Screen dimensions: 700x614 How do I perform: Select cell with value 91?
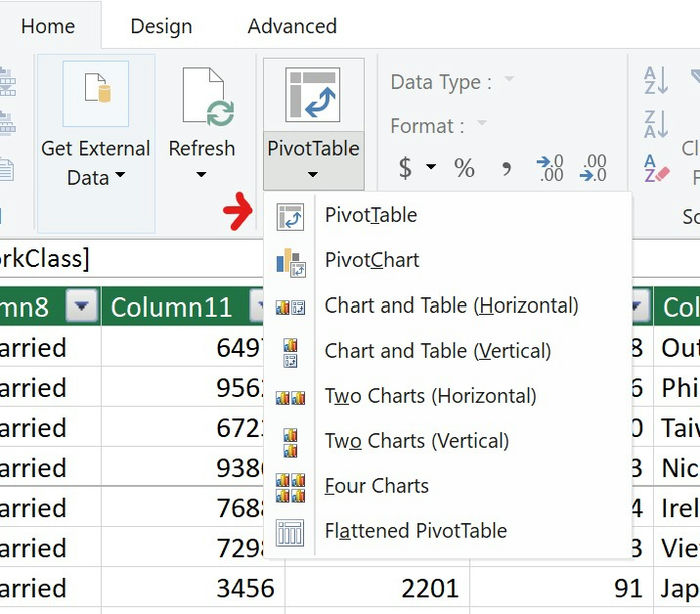562,588
